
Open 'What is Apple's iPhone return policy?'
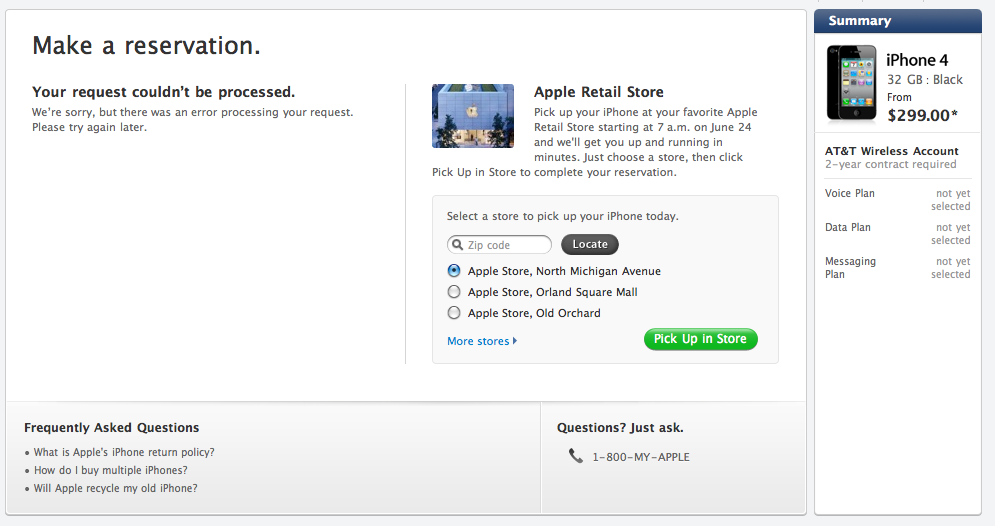pyautogui.click(x=124, y=452)
